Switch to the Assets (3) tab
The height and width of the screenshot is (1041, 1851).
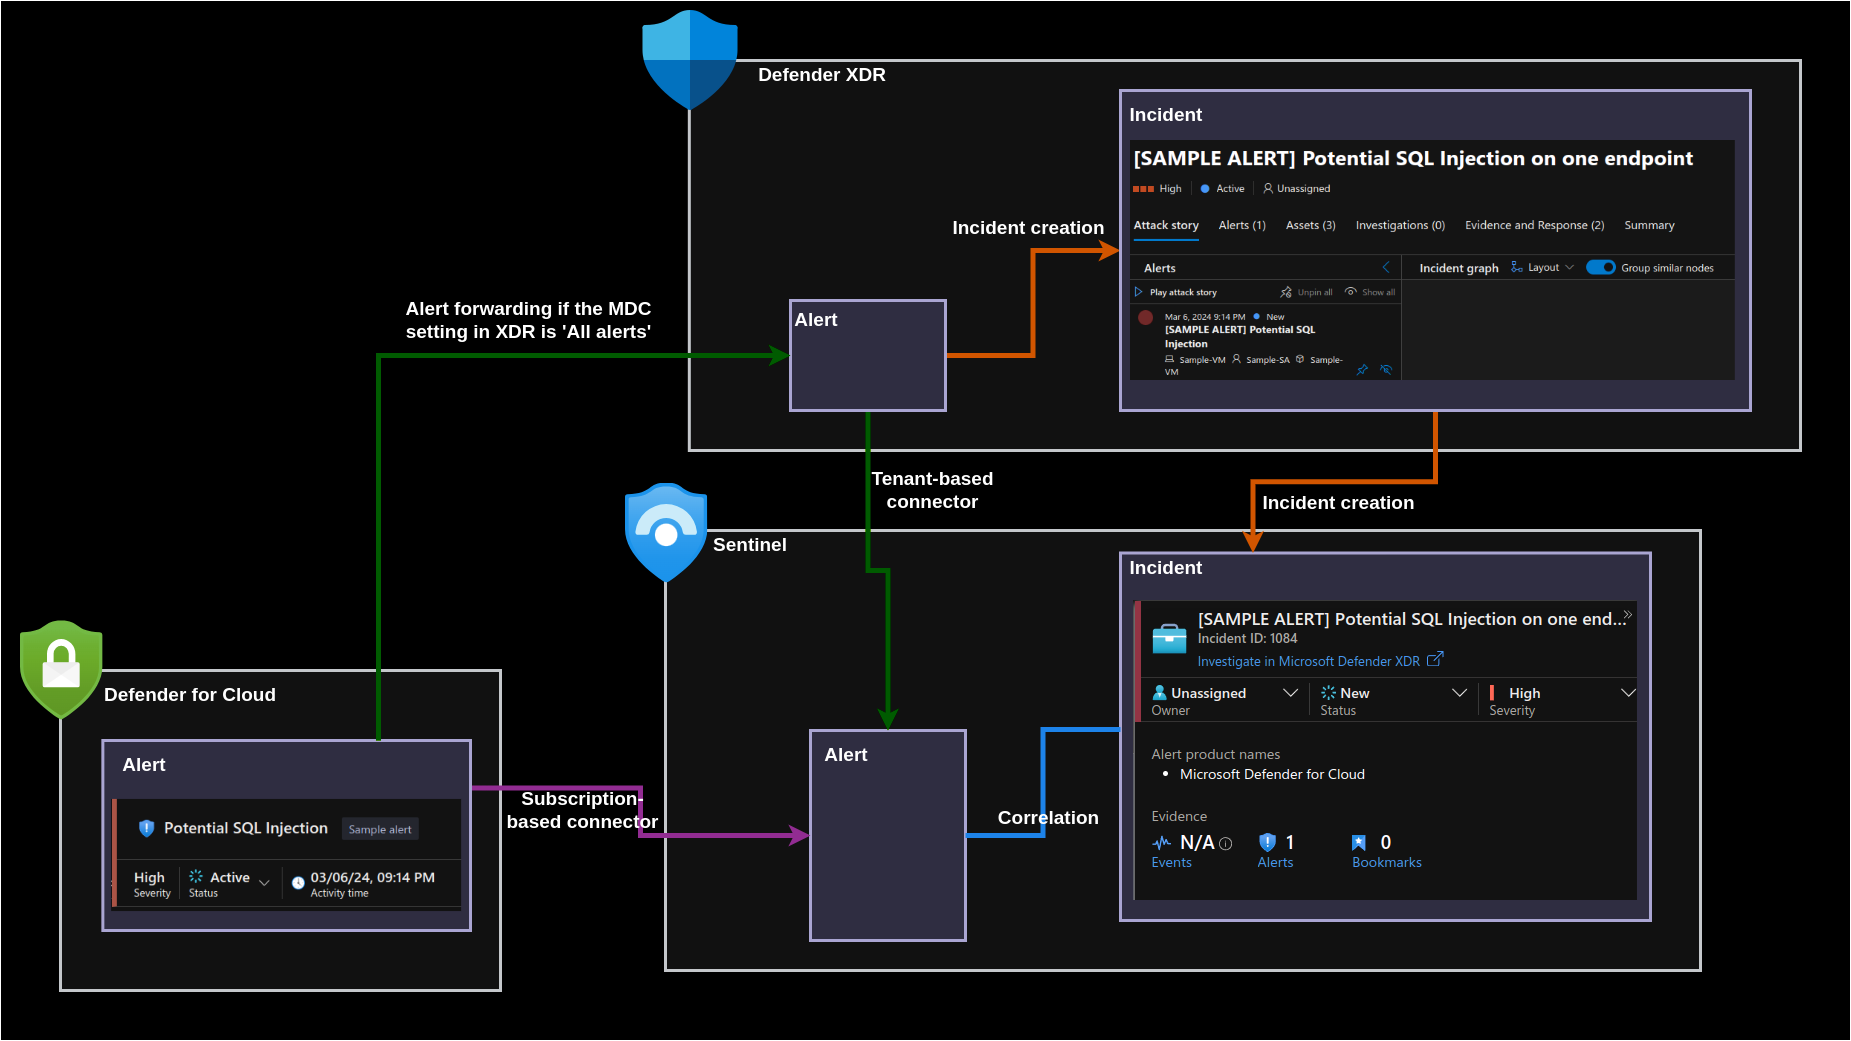coord(1310,225)
